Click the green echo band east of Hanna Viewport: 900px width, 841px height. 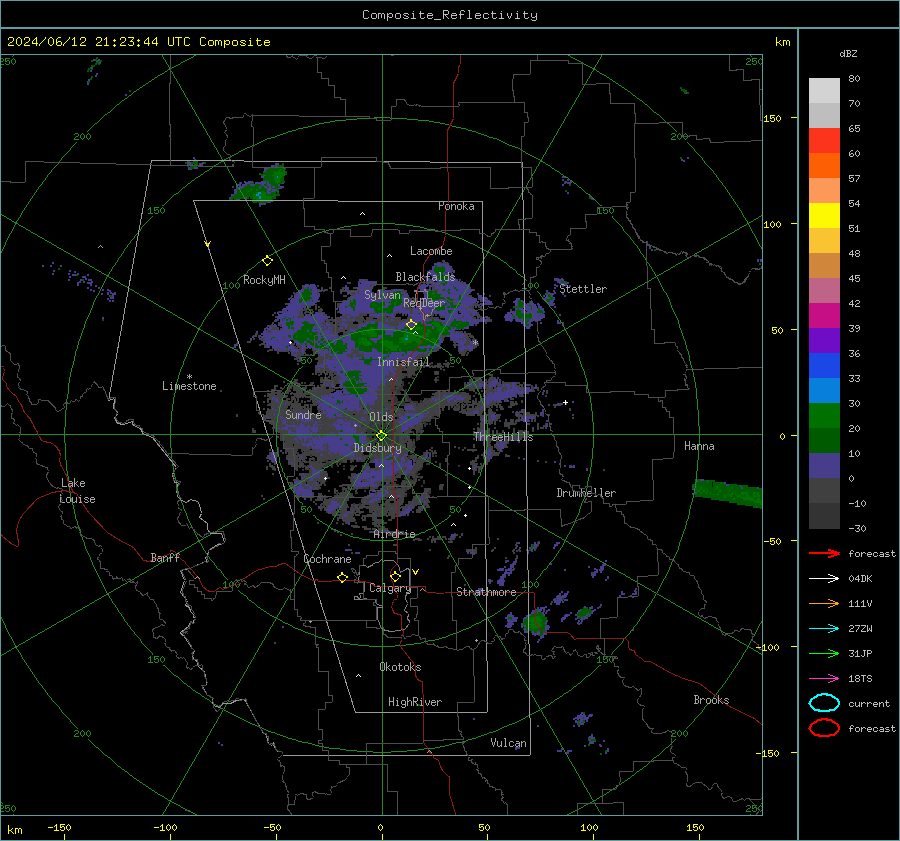[x=728, y=493]
